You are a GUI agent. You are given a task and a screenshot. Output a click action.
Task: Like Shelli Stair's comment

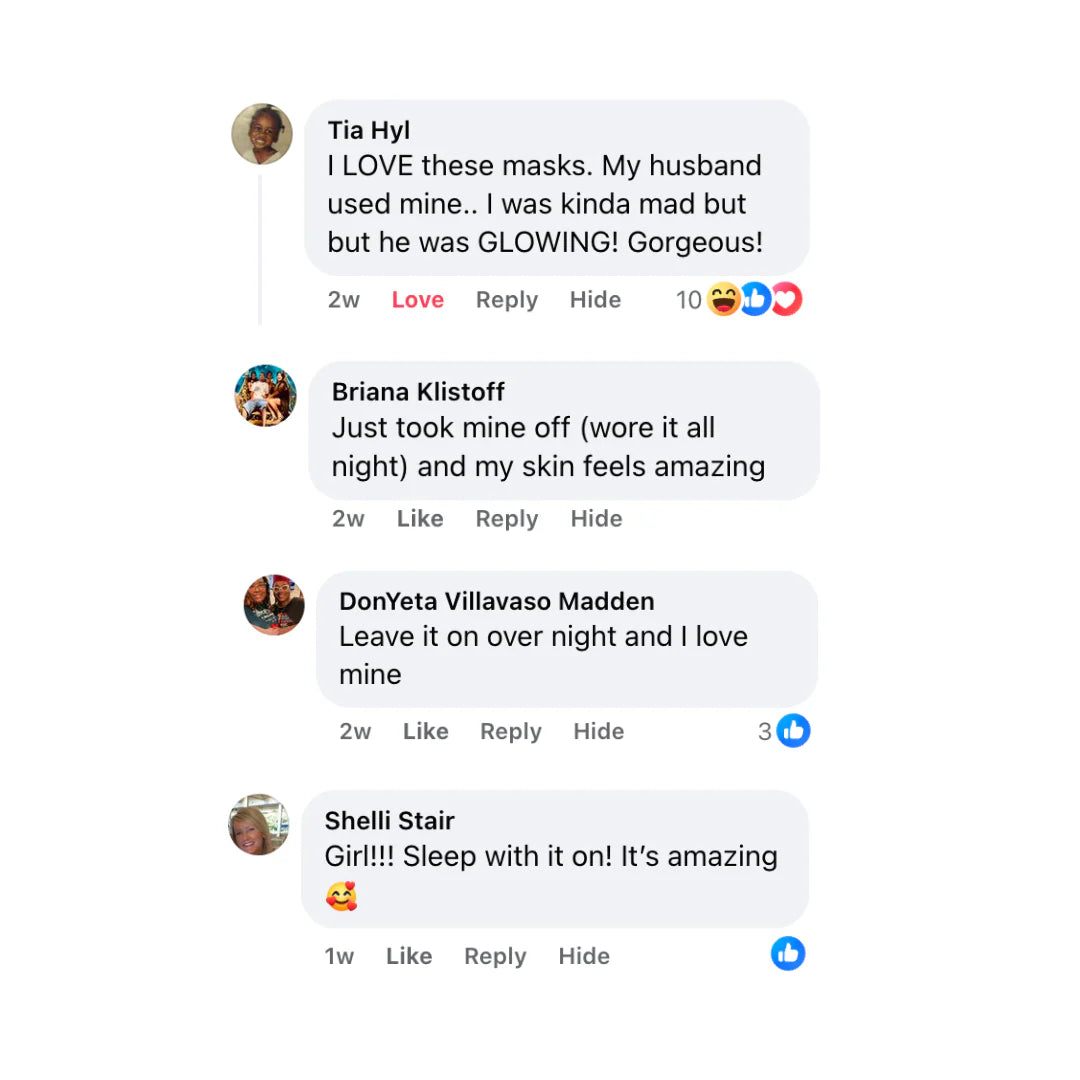(x=408, y=956)
